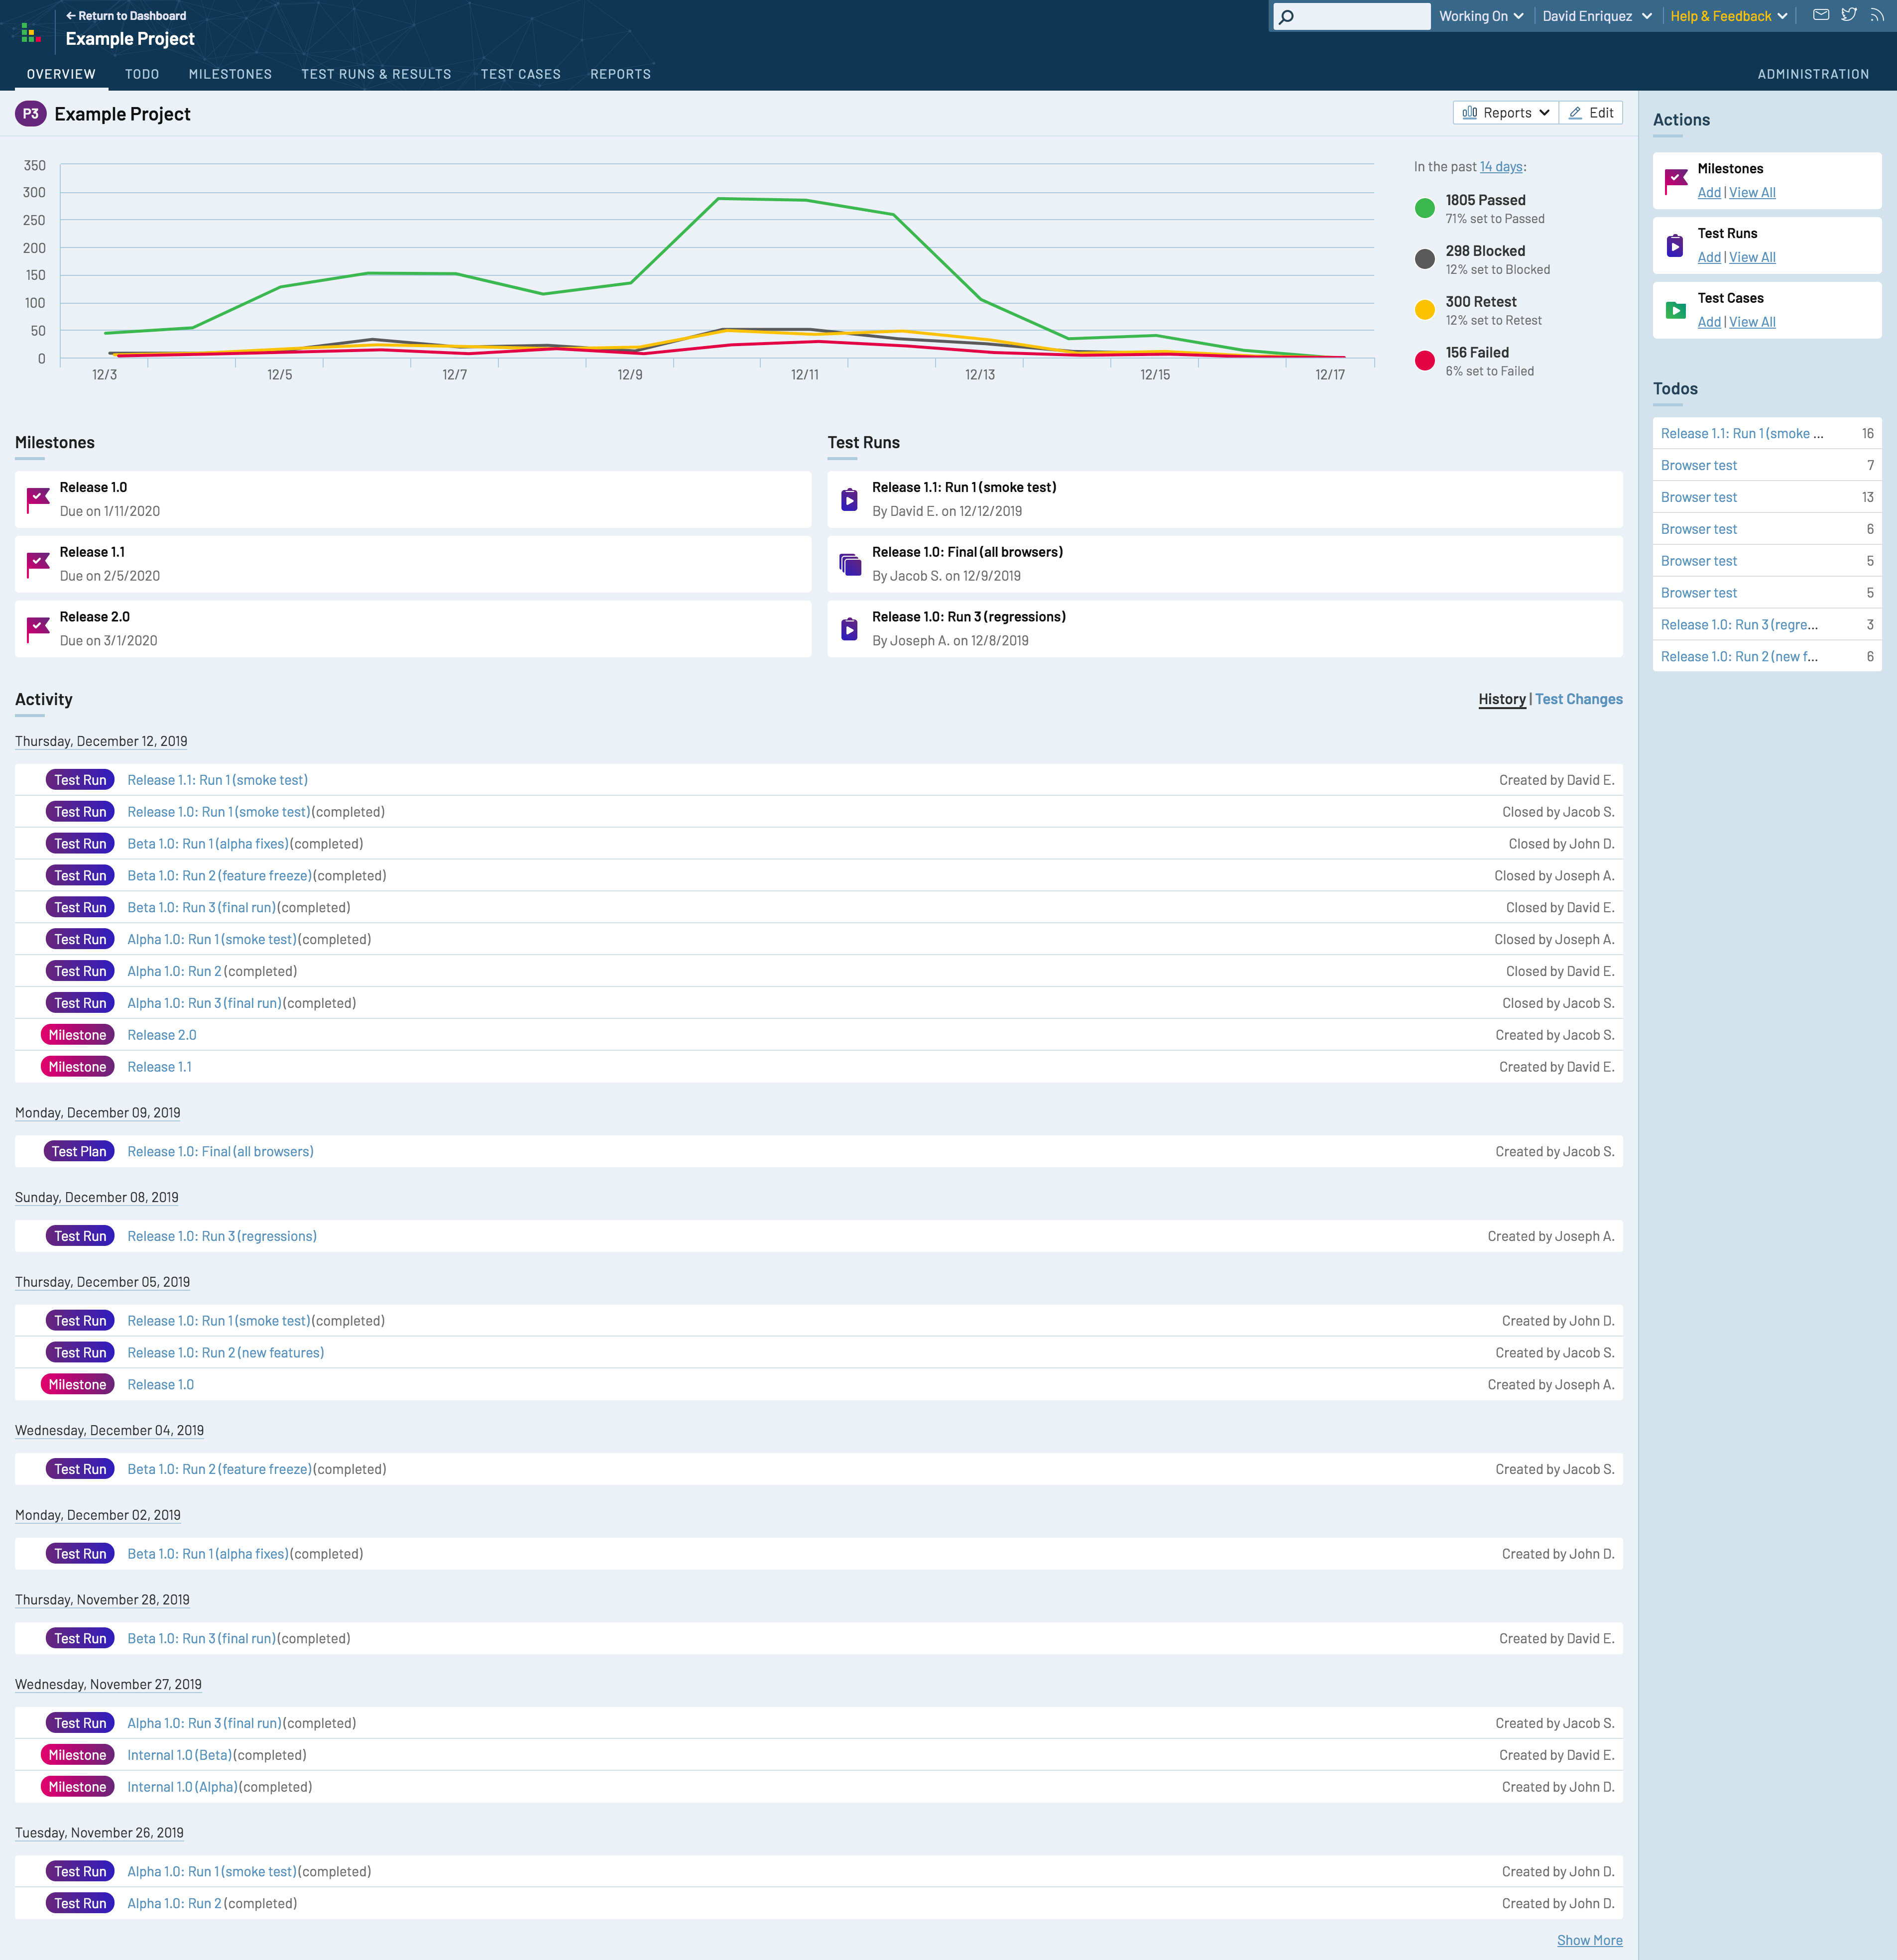Open the Milestones tab
This screenshot has width=1897, height=1960.
[230, 74]
